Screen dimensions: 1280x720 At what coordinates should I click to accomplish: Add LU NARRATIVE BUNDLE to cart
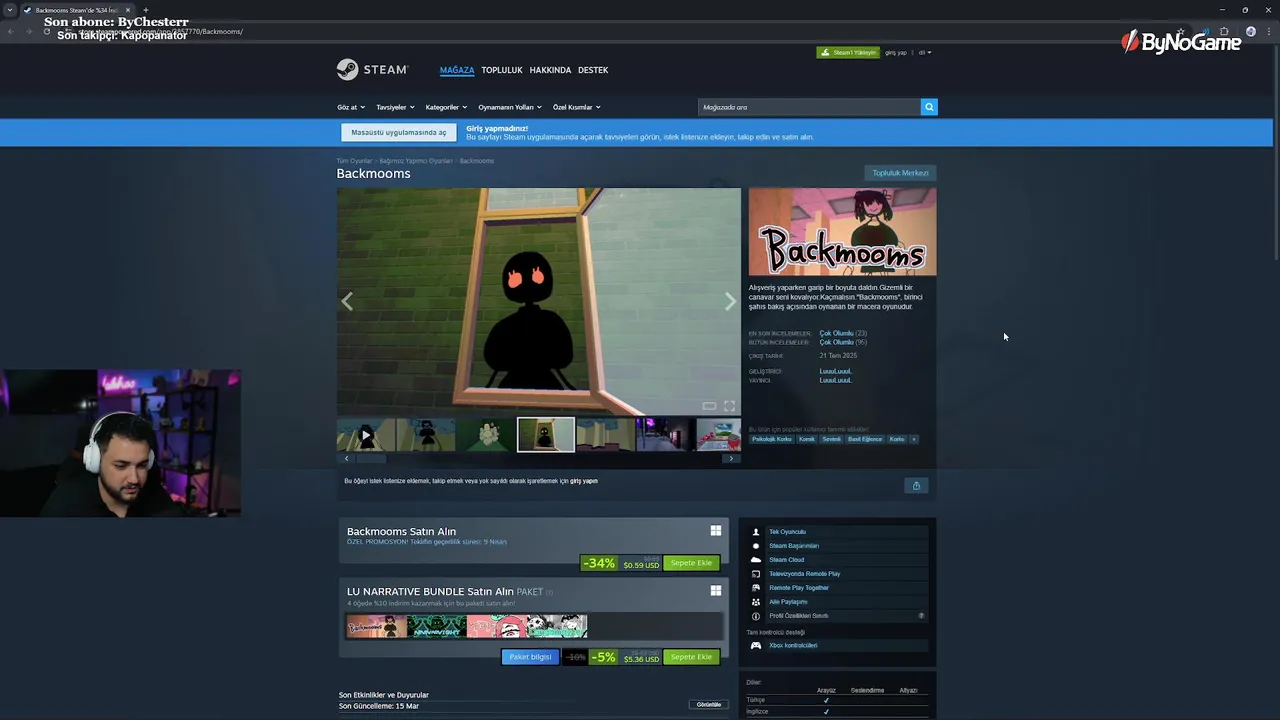pyautogui.click(x=691, y=657)
